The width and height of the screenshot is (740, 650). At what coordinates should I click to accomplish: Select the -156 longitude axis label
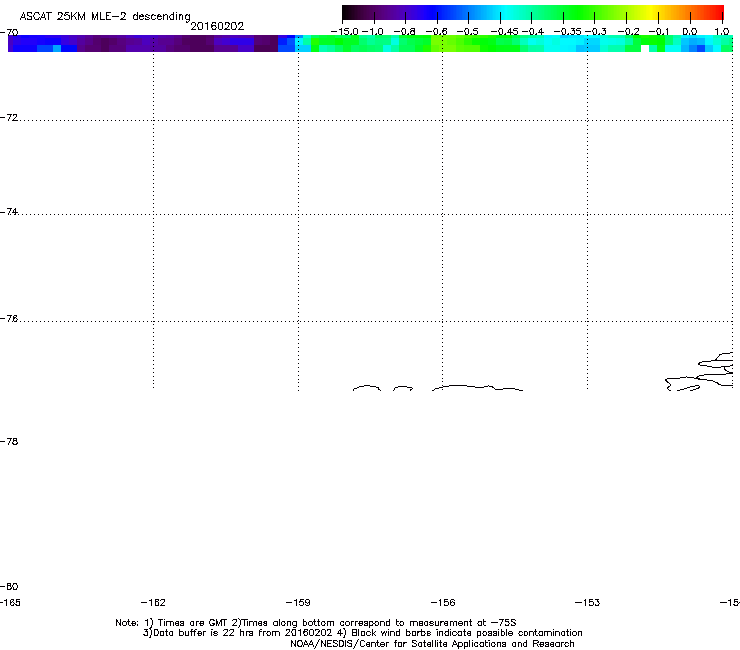coord(443,602)
